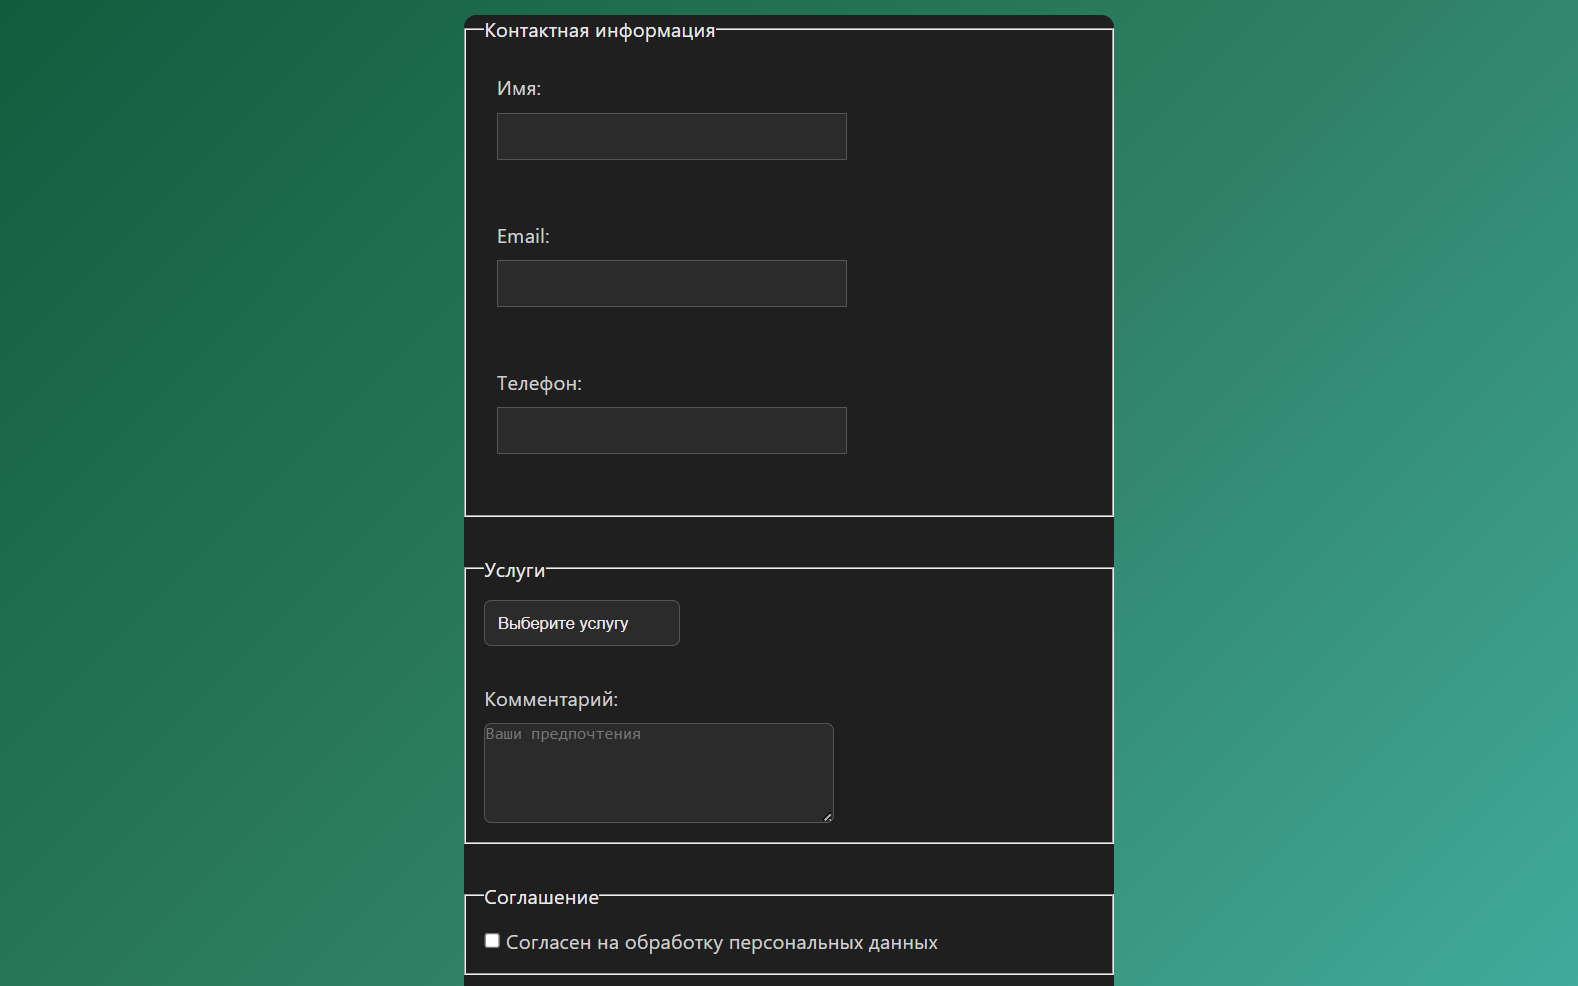Click the Согласен на обработку персональных данных label
Screen dimensions: 1578x986
721,943
